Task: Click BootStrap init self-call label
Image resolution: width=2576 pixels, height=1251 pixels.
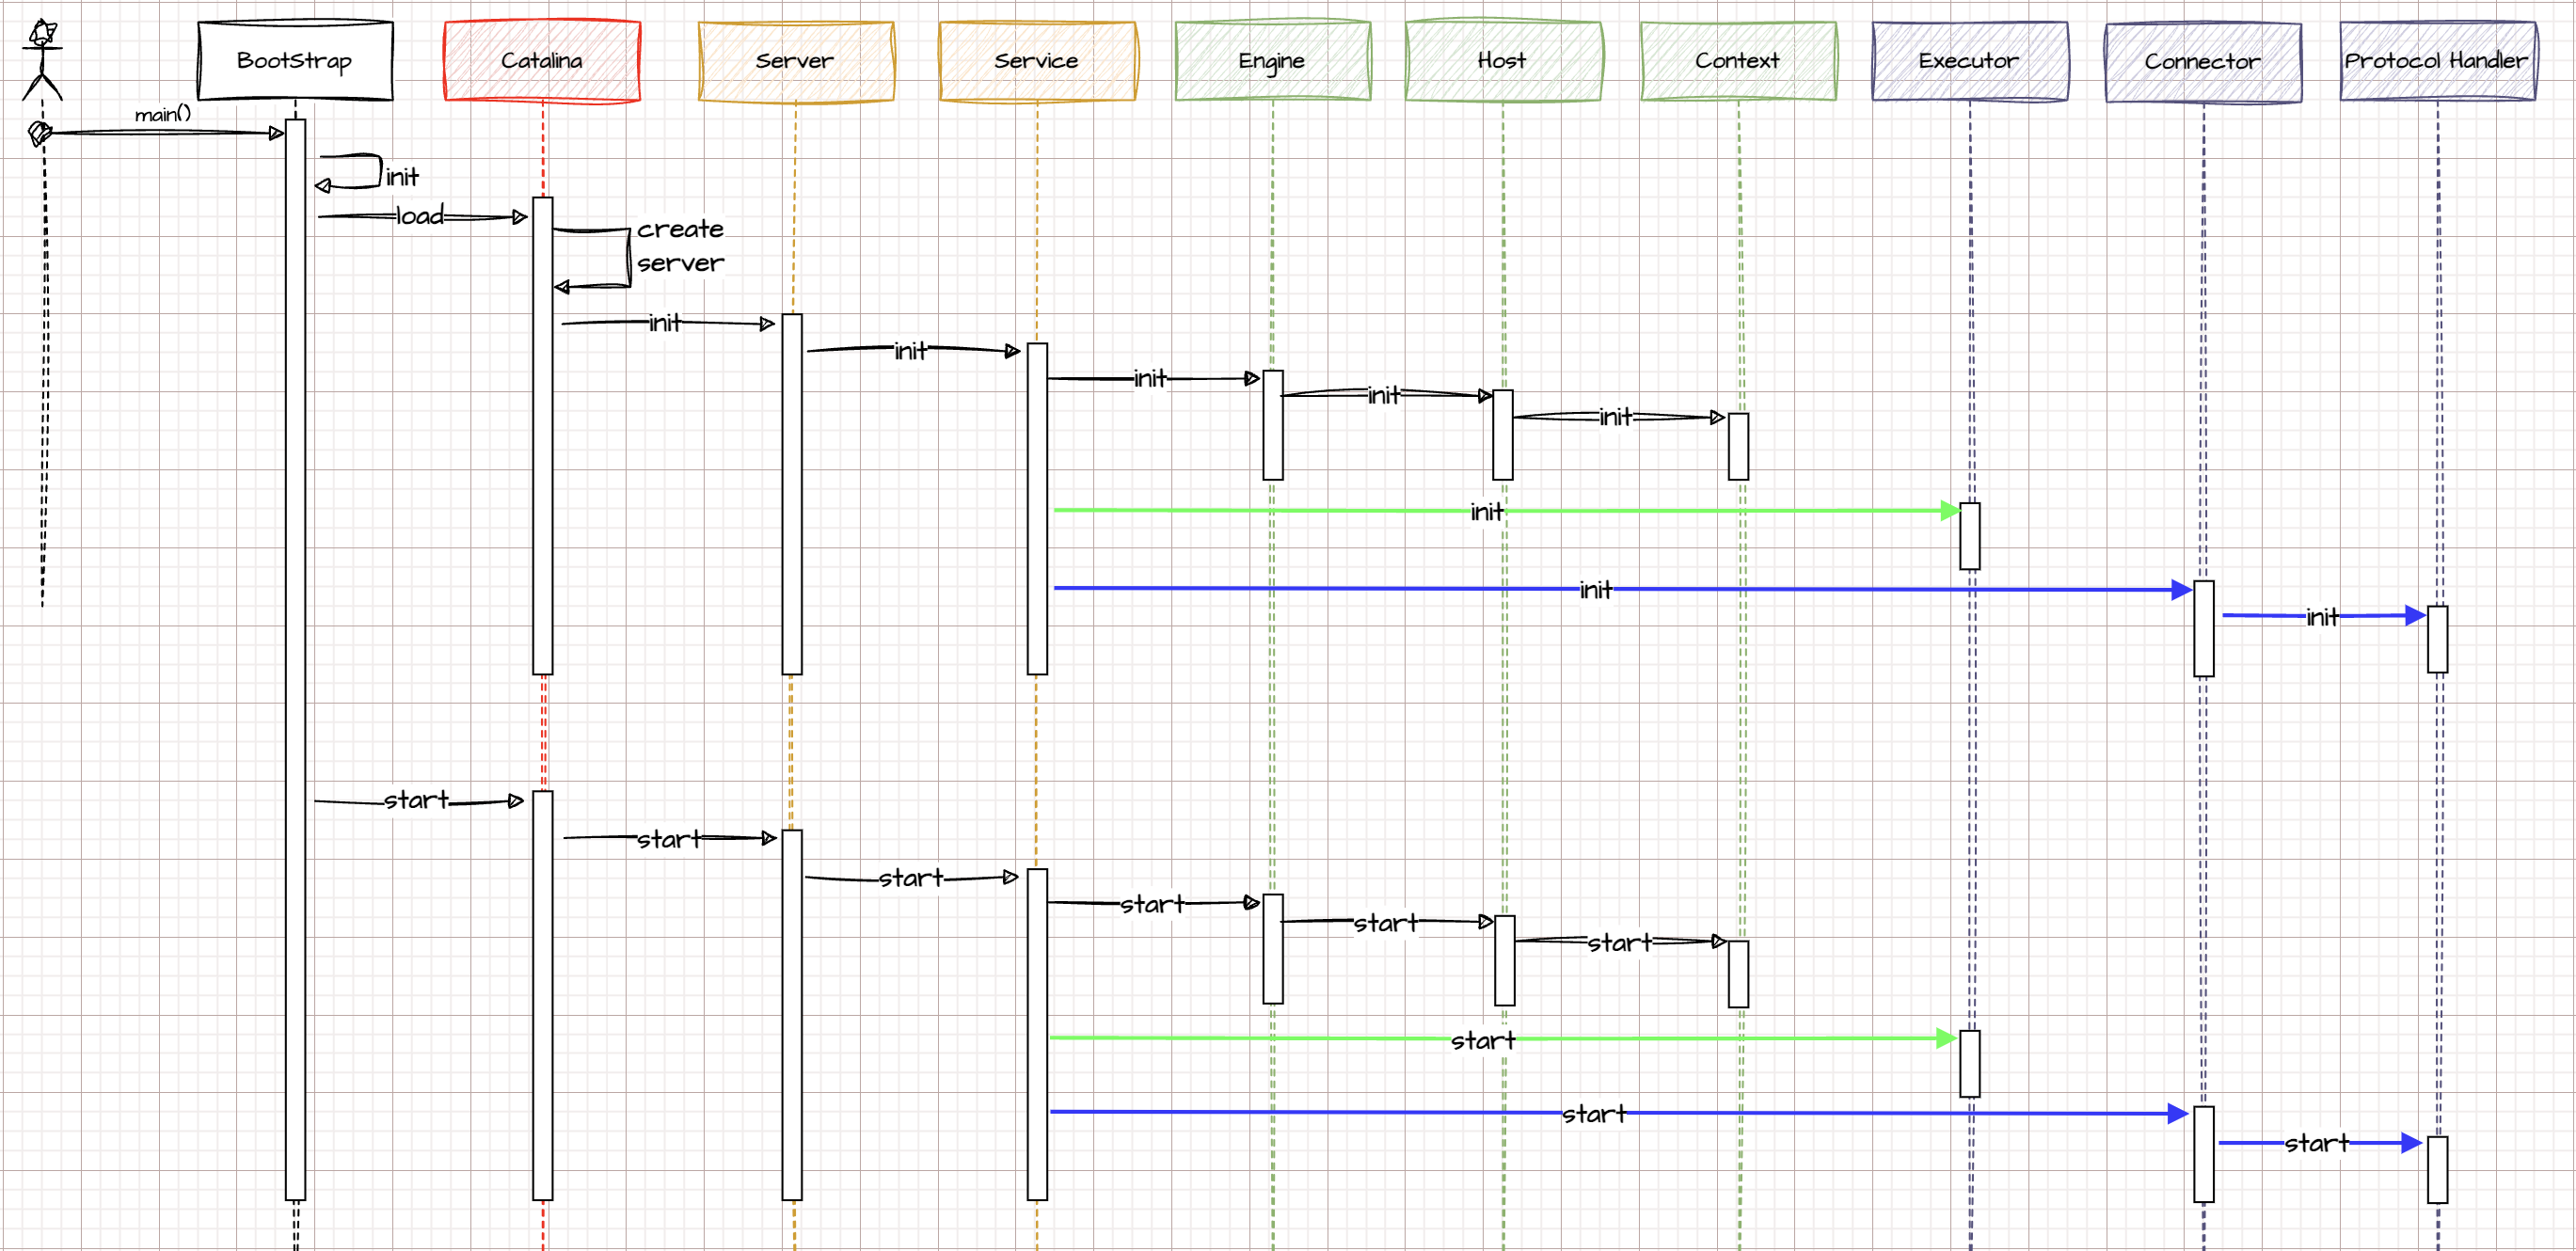Action: click(x=403, y=178)
